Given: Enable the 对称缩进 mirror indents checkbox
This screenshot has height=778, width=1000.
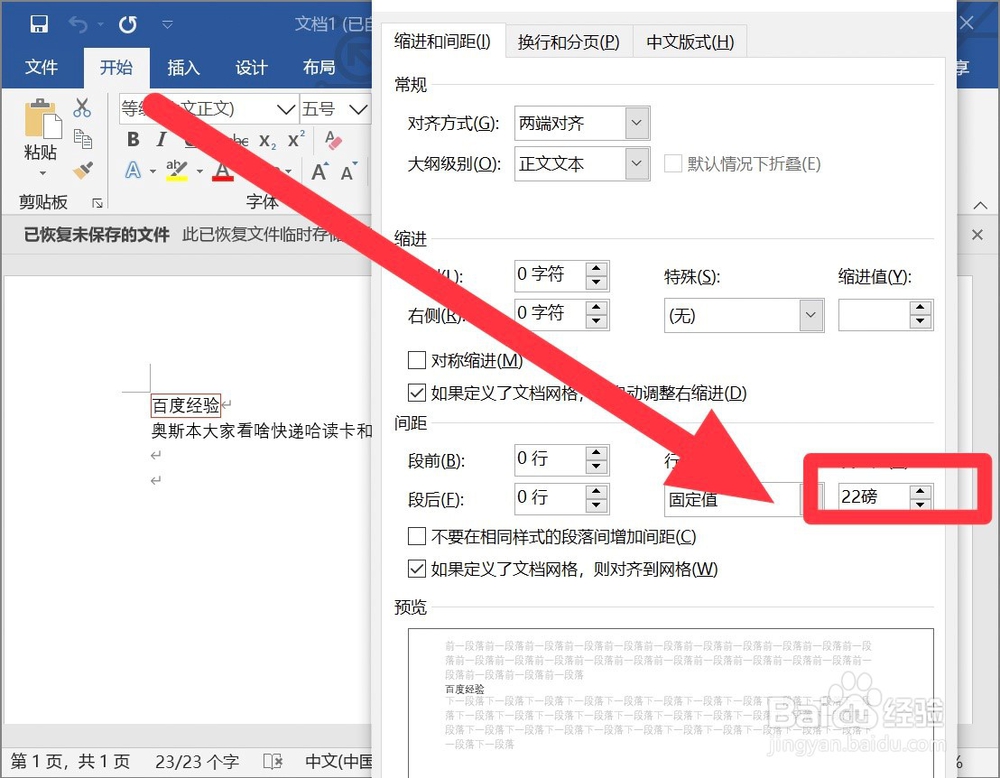Looking at the screenshot, I should [417, 360].
